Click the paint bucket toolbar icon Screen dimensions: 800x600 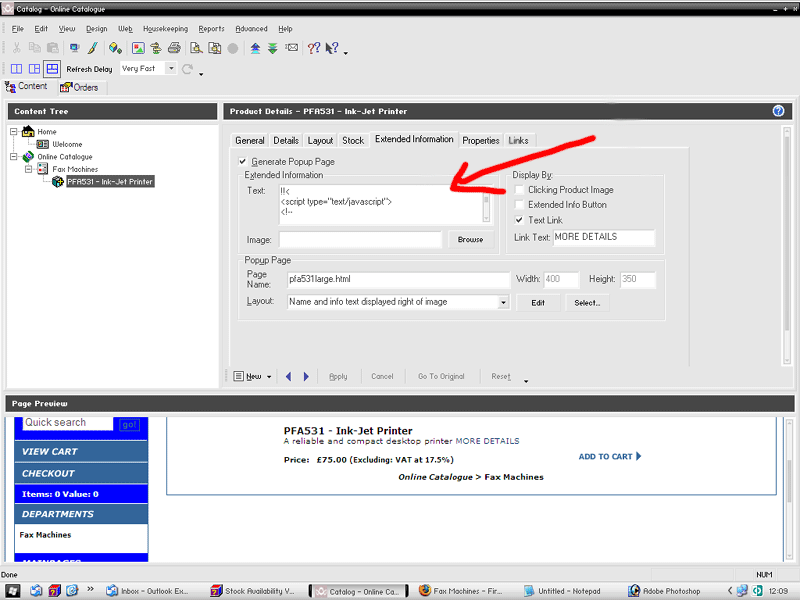[x=116, y=48]
